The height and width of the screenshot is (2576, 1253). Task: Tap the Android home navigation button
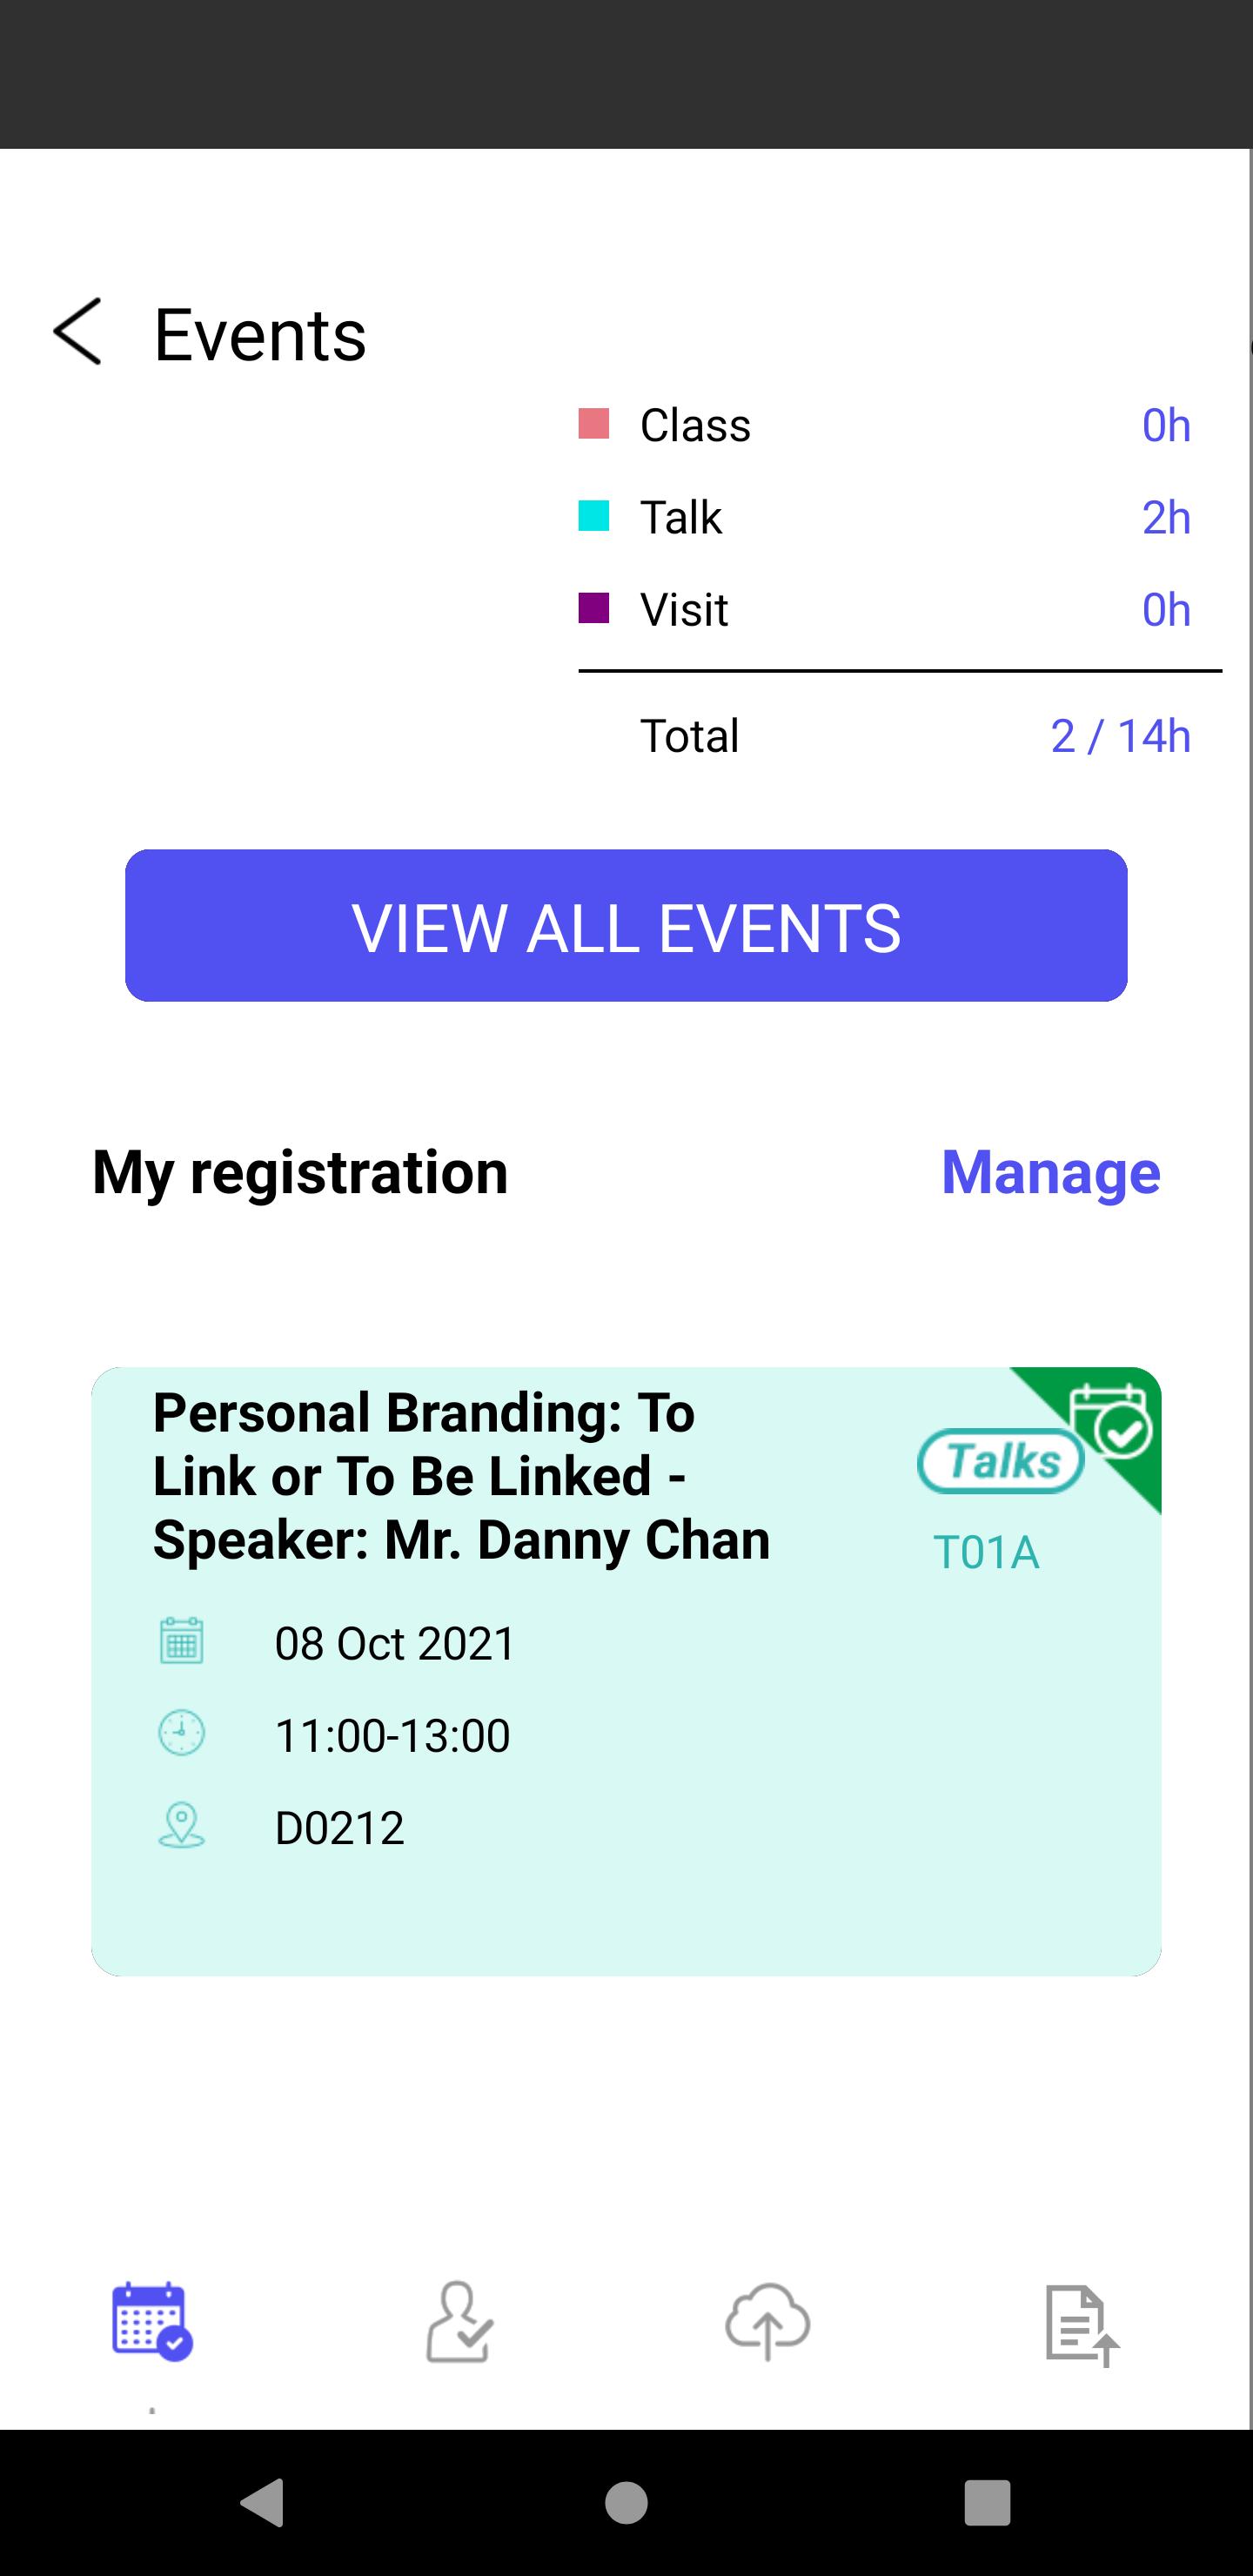point(627,2503)
